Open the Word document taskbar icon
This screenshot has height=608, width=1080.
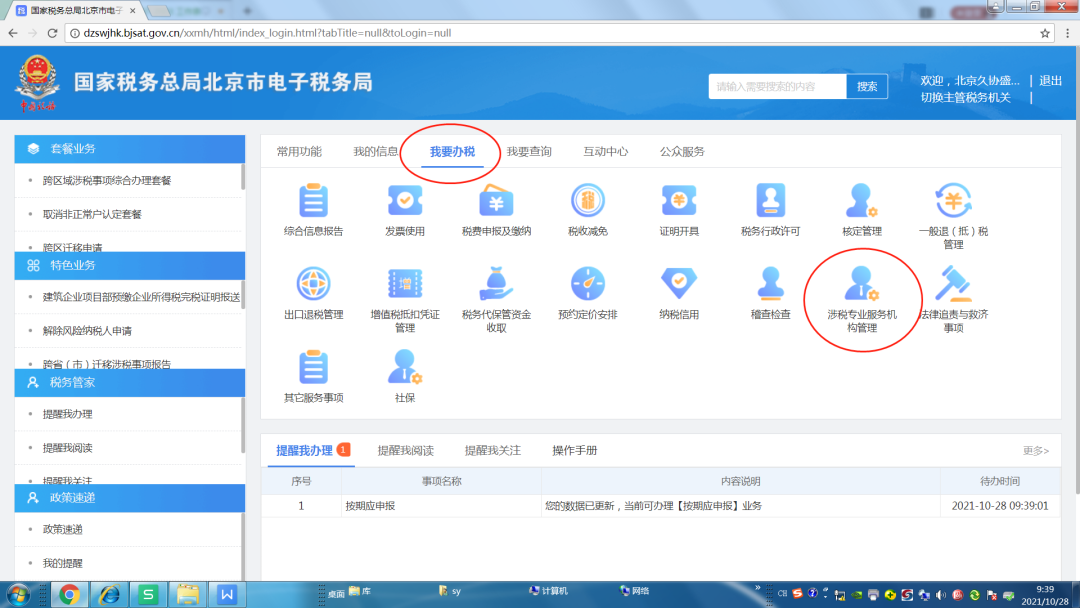[227, 594]
